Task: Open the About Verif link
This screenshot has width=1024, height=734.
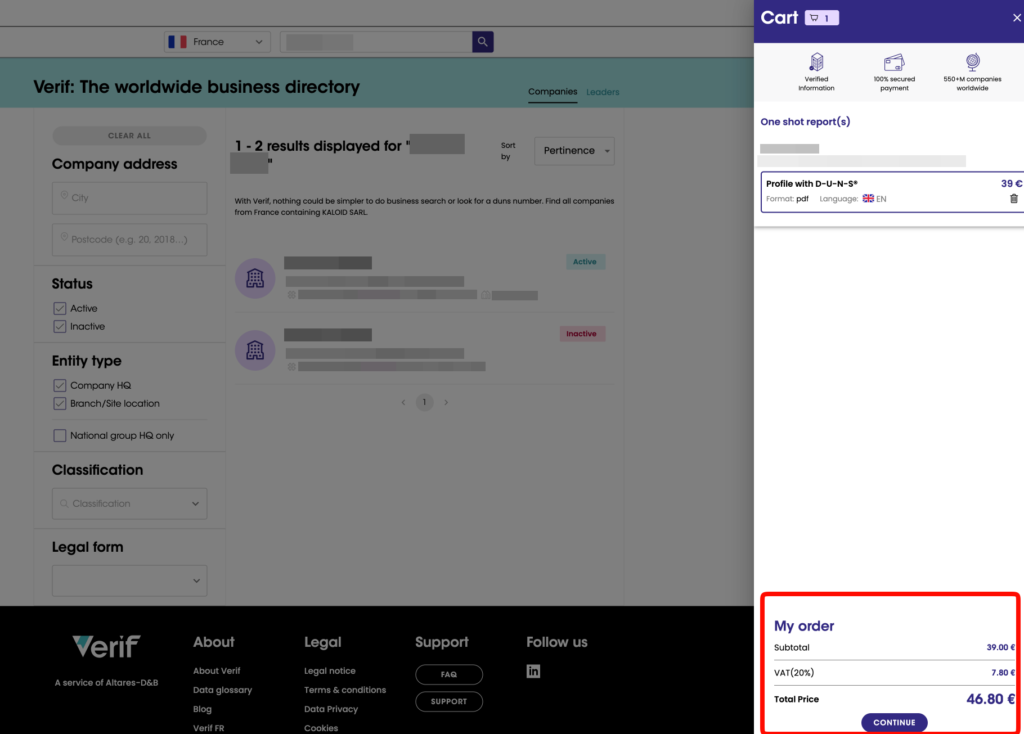Action: point(217,671)
